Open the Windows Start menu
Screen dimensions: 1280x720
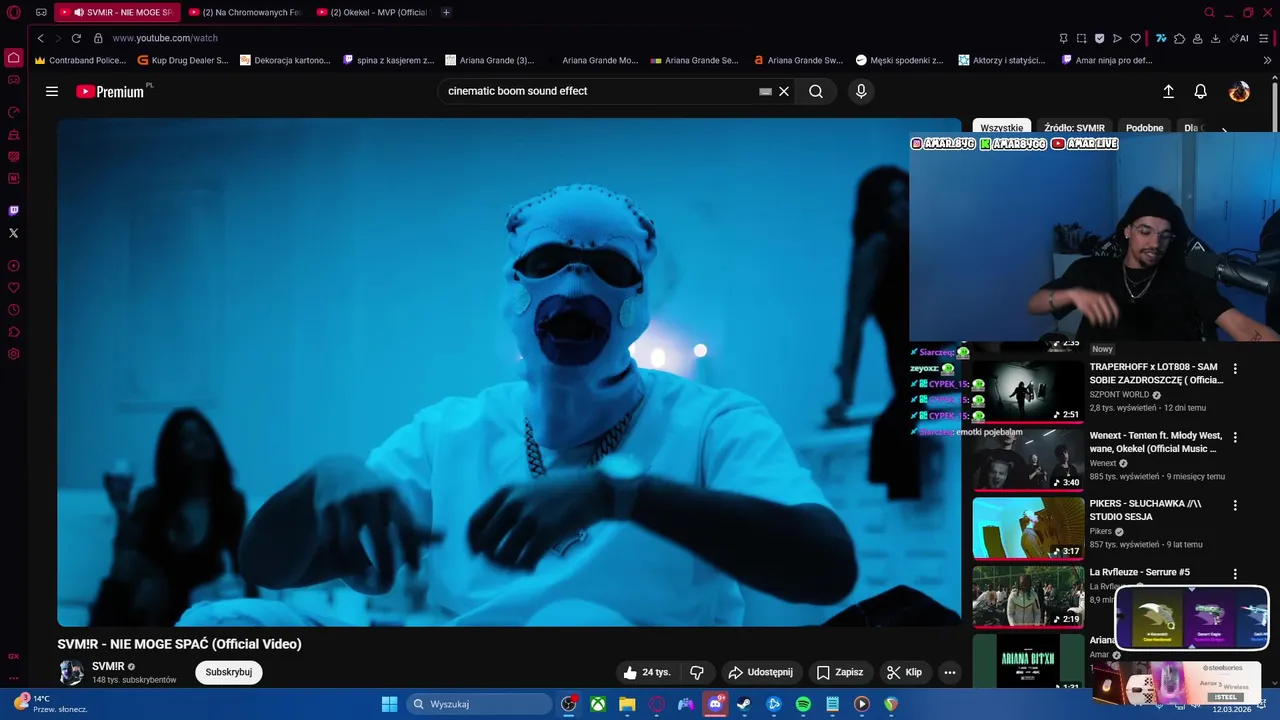[x=389, y=704]
